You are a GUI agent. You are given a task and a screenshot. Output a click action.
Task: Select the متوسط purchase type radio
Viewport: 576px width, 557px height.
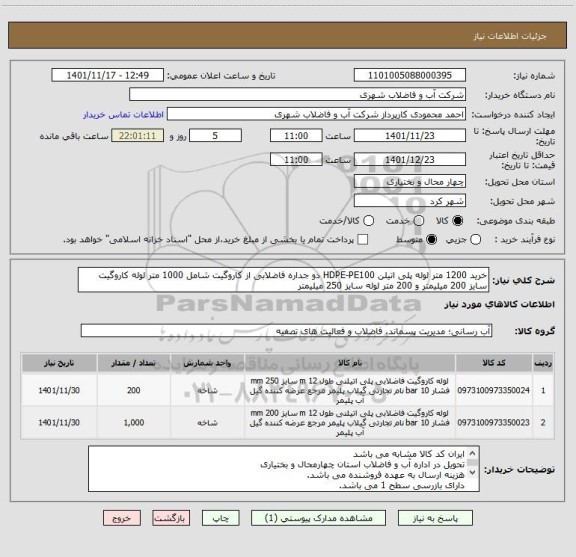tap(431, 240)
